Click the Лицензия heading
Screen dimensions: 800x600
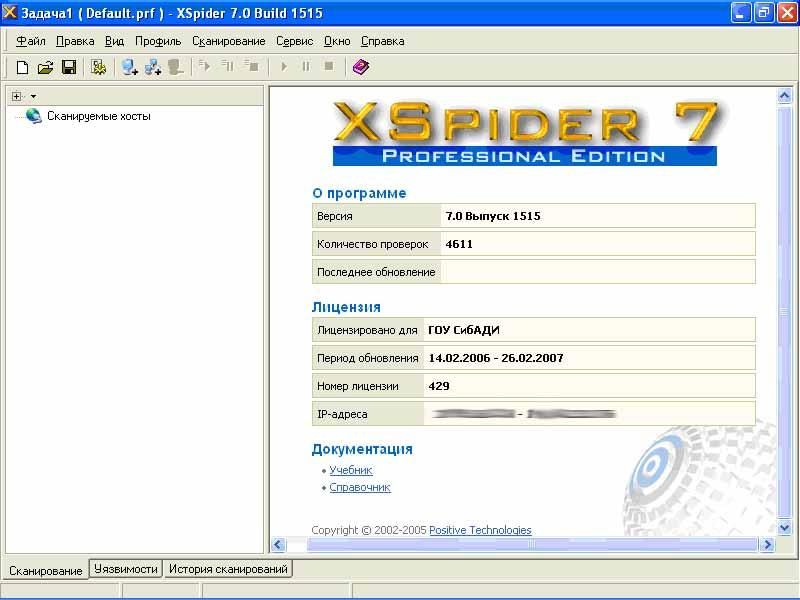[346, 307]
